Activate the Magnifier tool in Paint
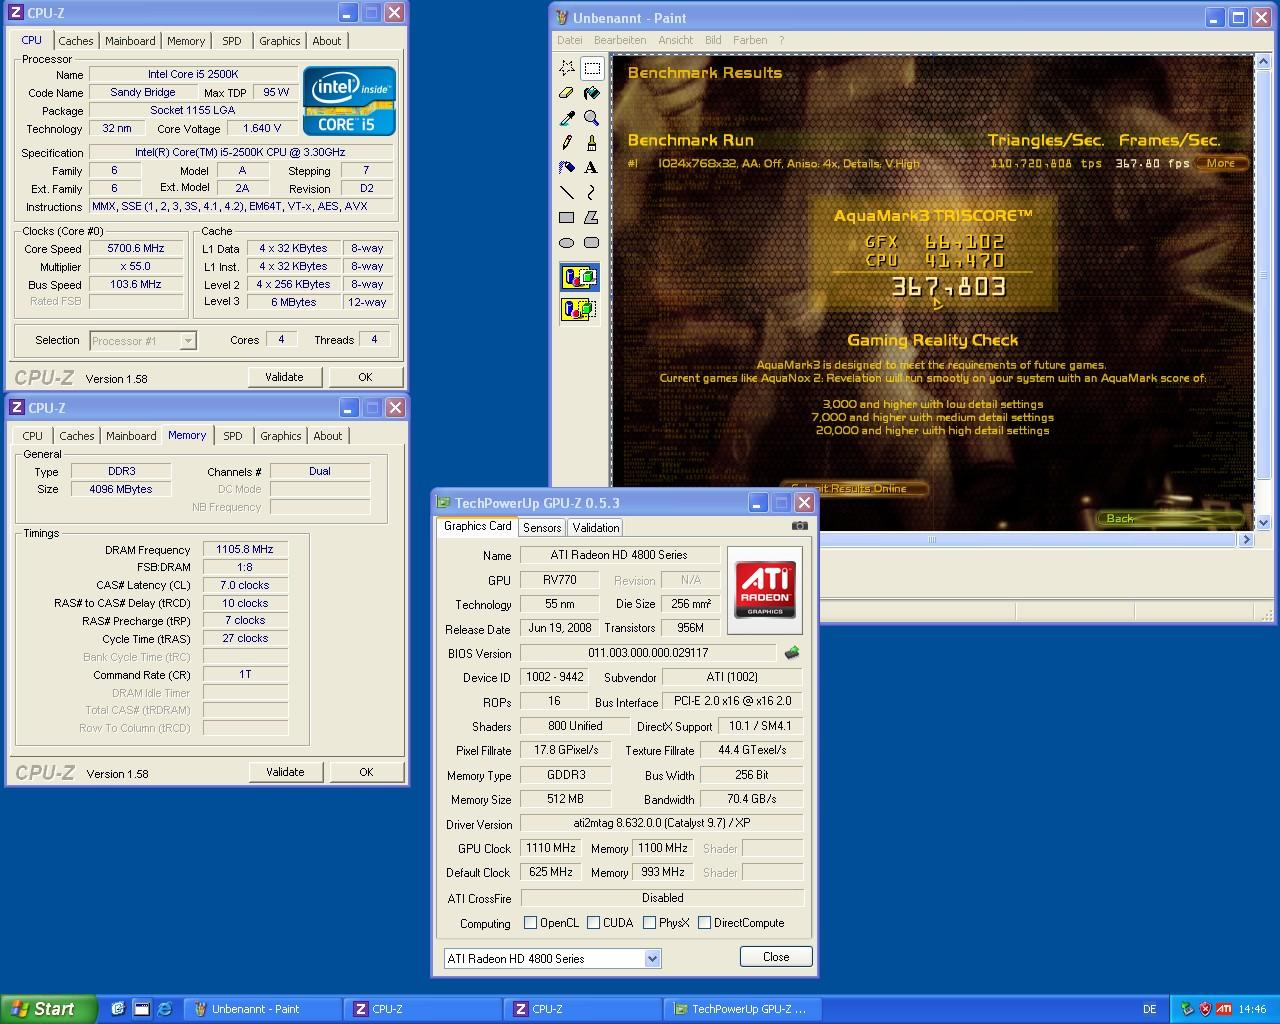Image resolution: width=1280 pixels, height=1024 pixels. coord(592,118)
